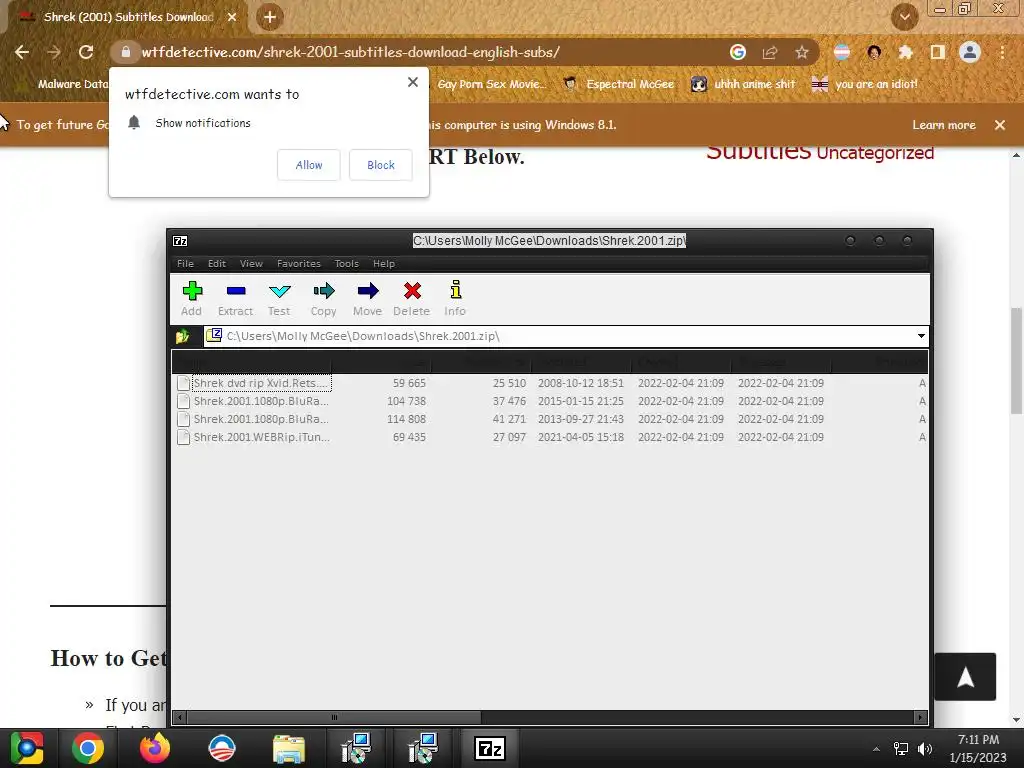1024x768 pixels.
Task: Open the Google icon in address bar
Action: pyautogui.click(x=738, y=52)
